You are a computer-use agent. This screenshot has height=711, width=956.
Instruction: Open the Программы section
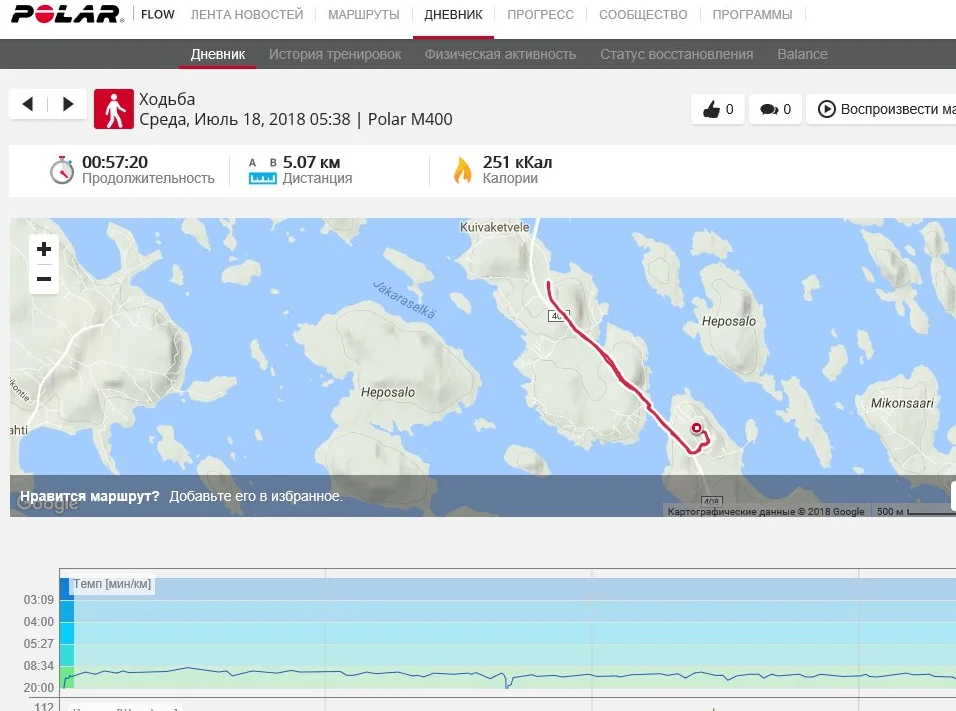(x=752, y=15)
